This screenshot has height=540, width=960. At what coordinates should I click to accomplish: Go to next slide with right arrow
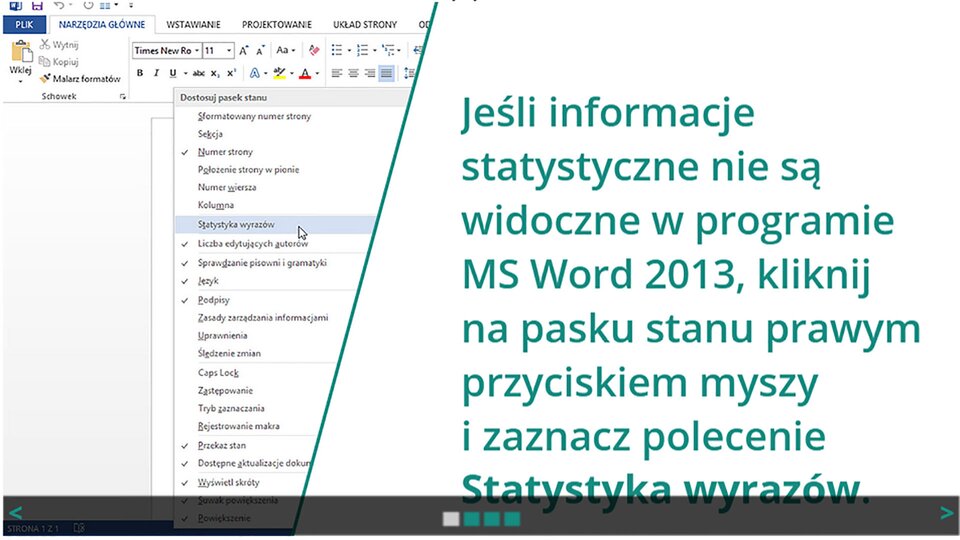(x=946, y=512)
